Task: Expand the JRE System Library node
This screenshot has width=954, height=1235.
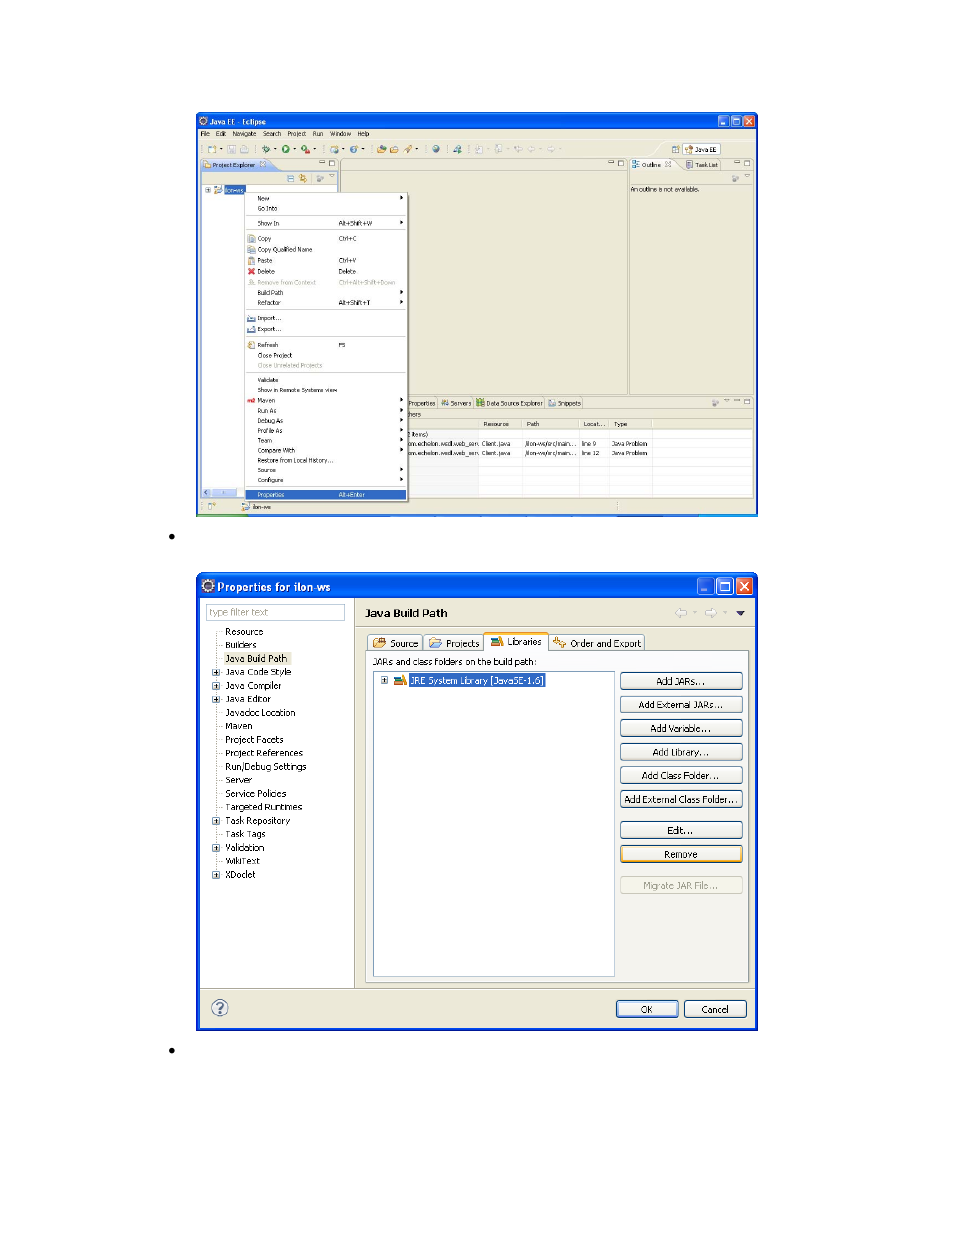Action: pos(384,680)
